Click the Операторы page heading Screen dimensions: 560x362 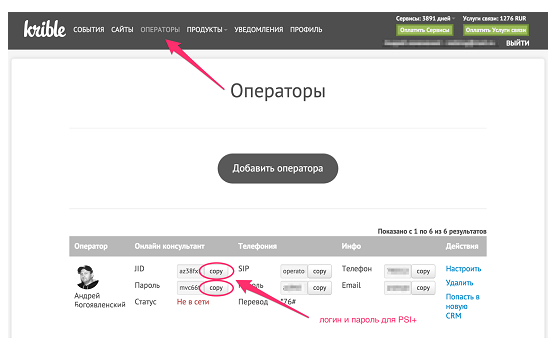click(278, 91)
